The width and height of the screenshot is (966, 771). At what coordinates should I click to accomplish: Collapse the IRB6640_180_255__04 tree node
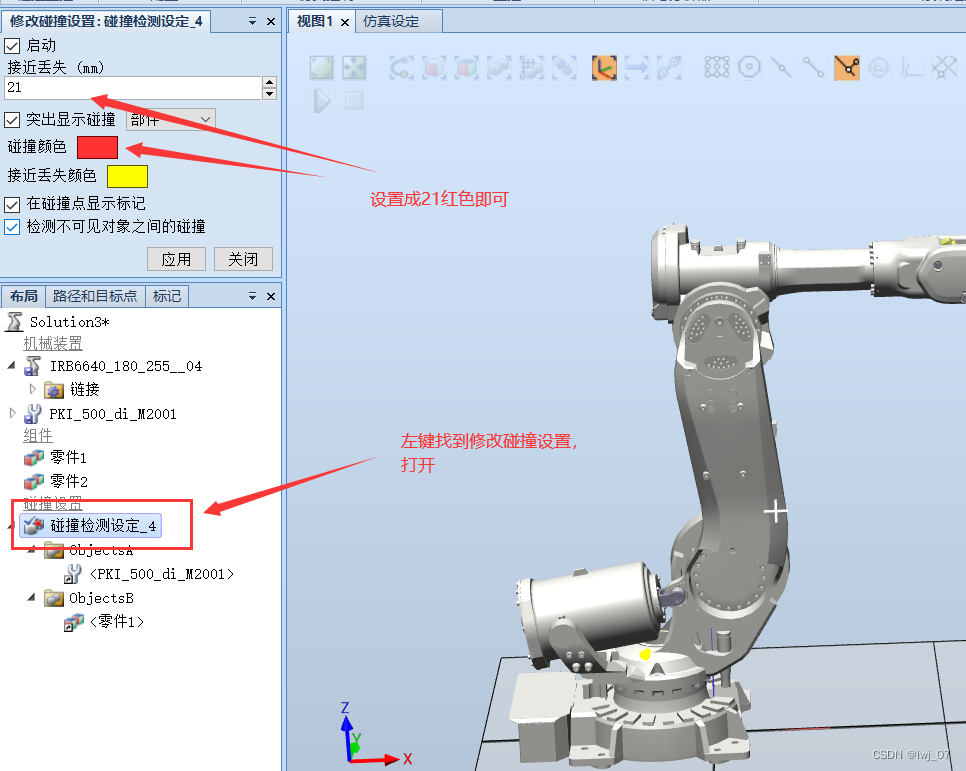click(x=11, y=365)
